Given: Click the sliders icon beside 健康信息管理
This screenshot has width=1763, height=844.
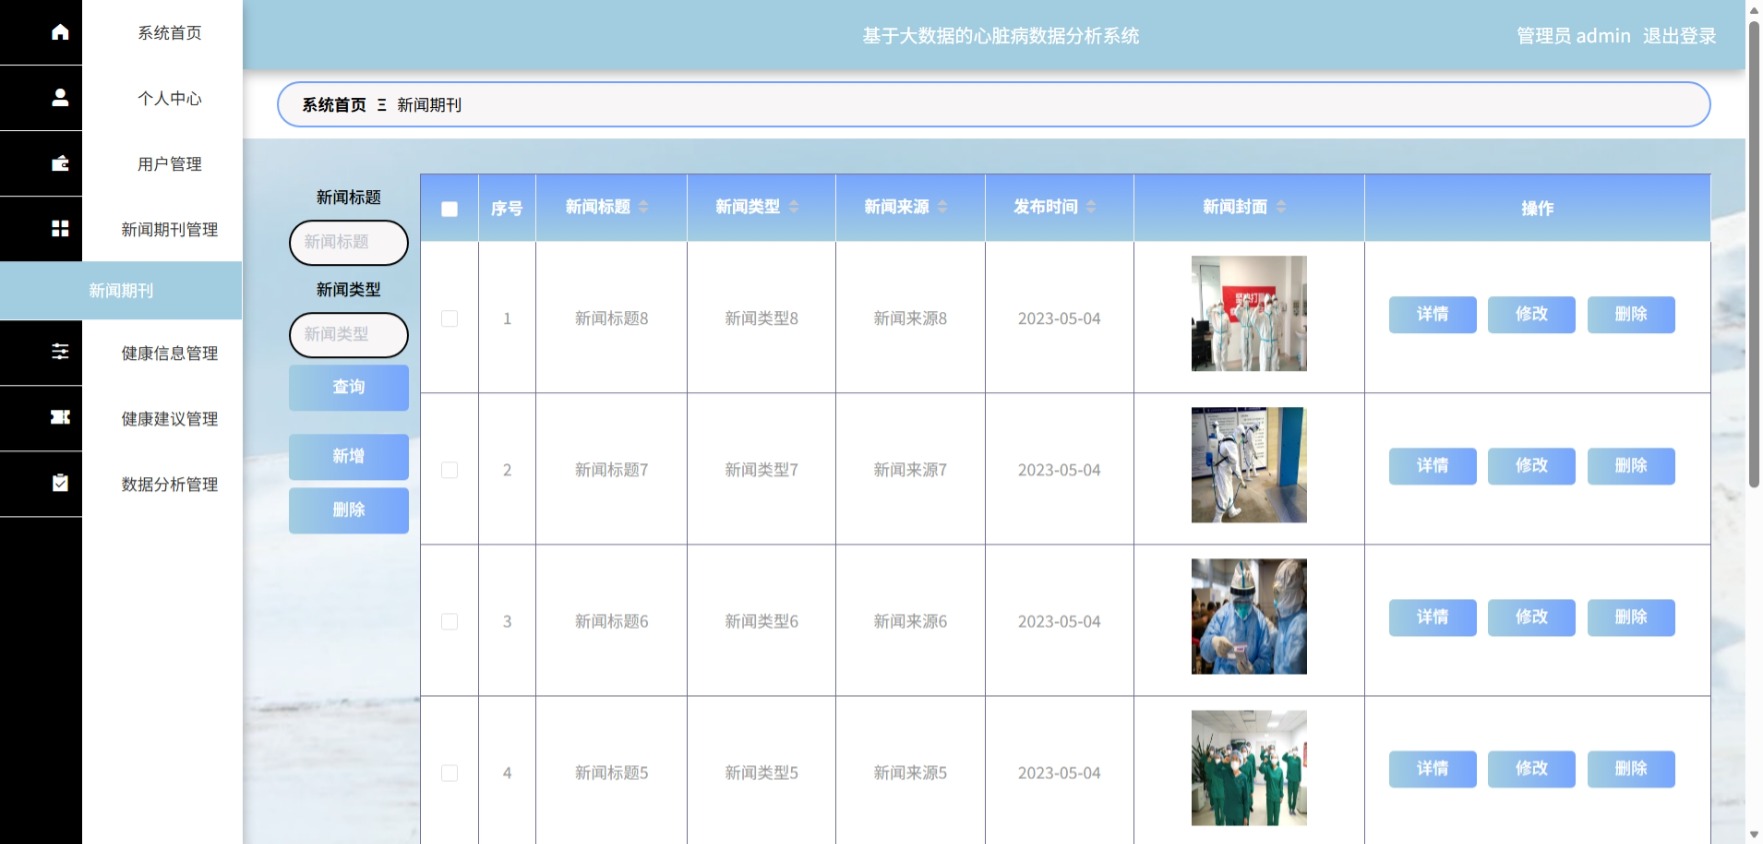Looking at the screenshot, I should (x=60, y=352).
